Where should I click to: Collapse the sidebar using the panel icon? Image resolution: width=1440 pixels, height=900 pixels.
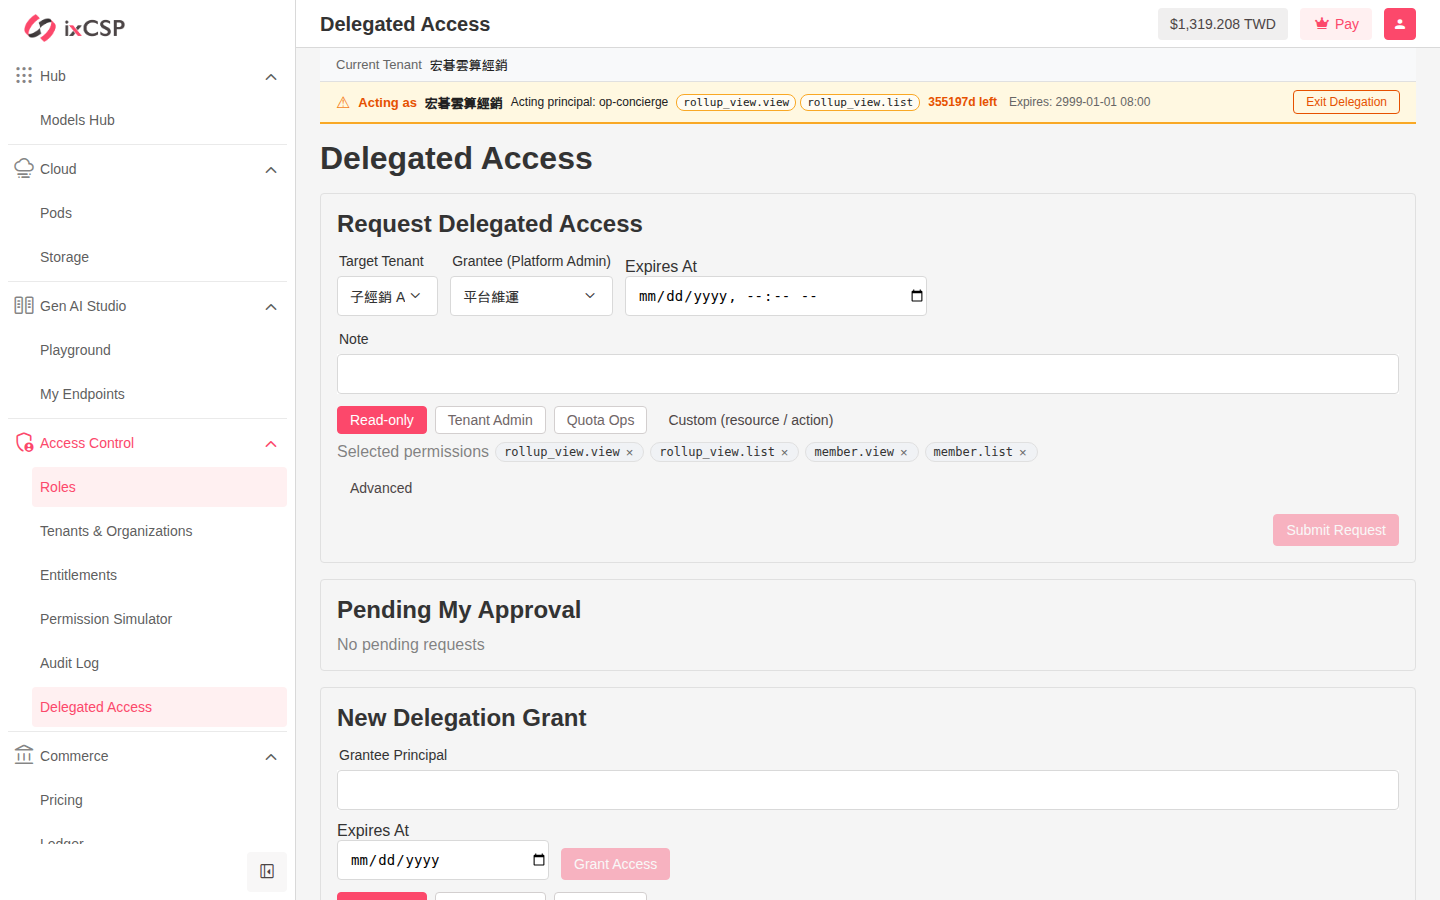point(267,872)
